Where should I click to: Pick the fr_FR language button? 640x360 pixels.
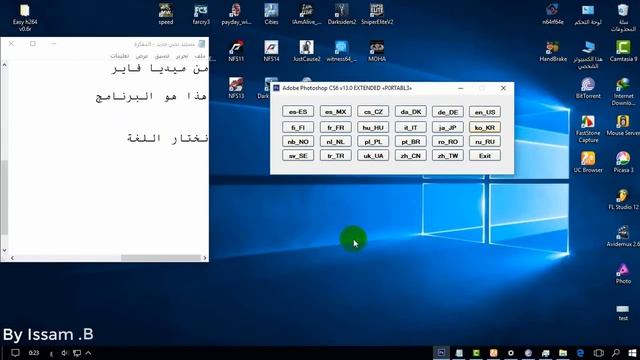coord(336,127)
